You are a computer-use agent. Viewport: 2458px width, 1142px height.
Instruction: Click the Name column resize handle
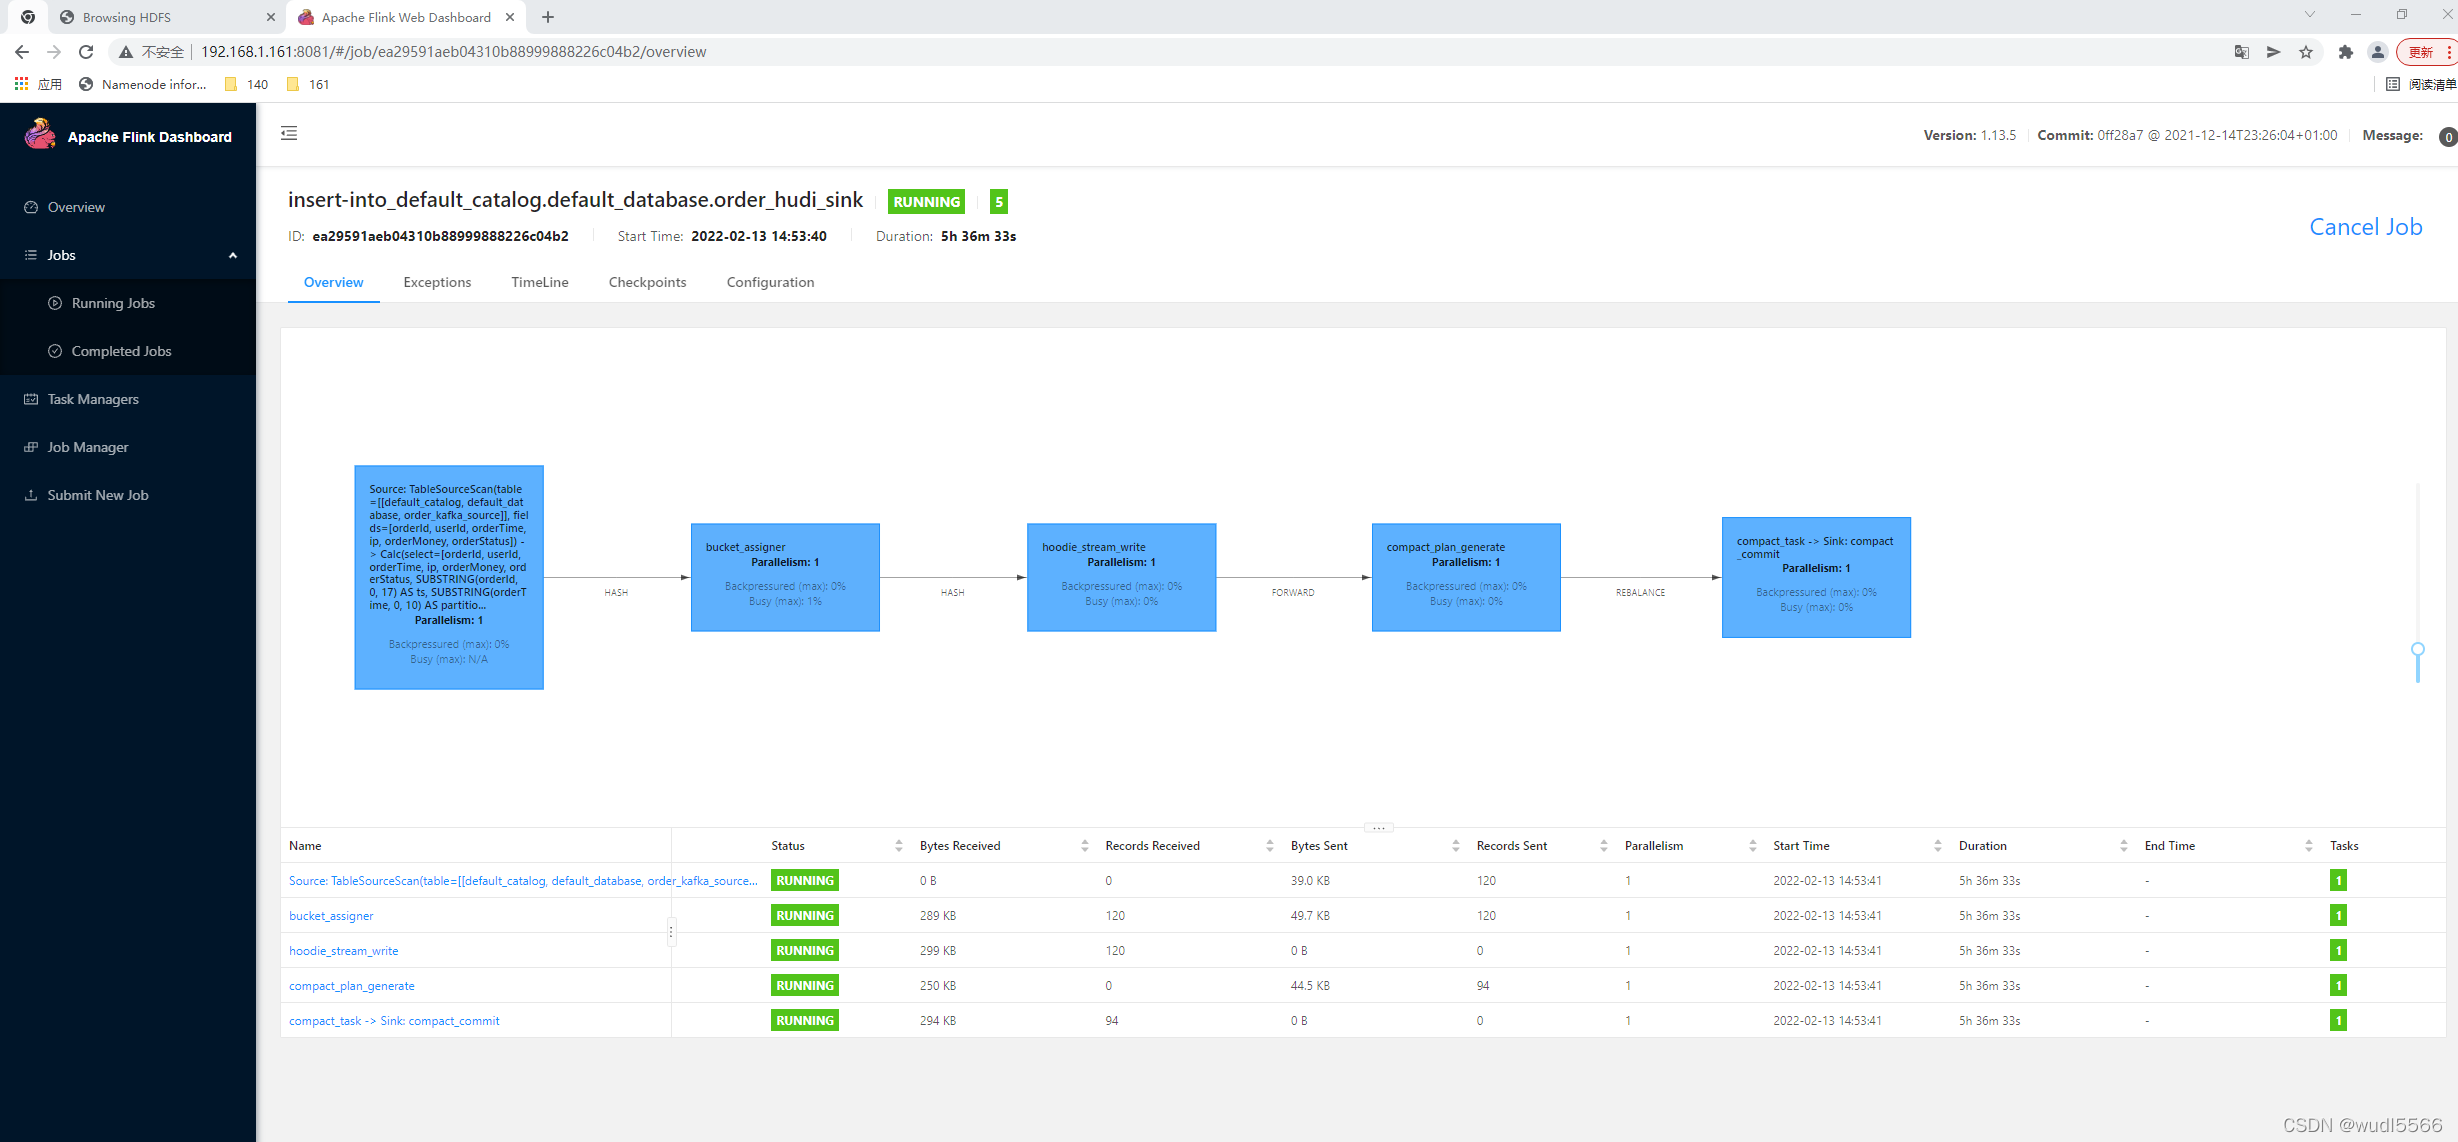[671, 932]
